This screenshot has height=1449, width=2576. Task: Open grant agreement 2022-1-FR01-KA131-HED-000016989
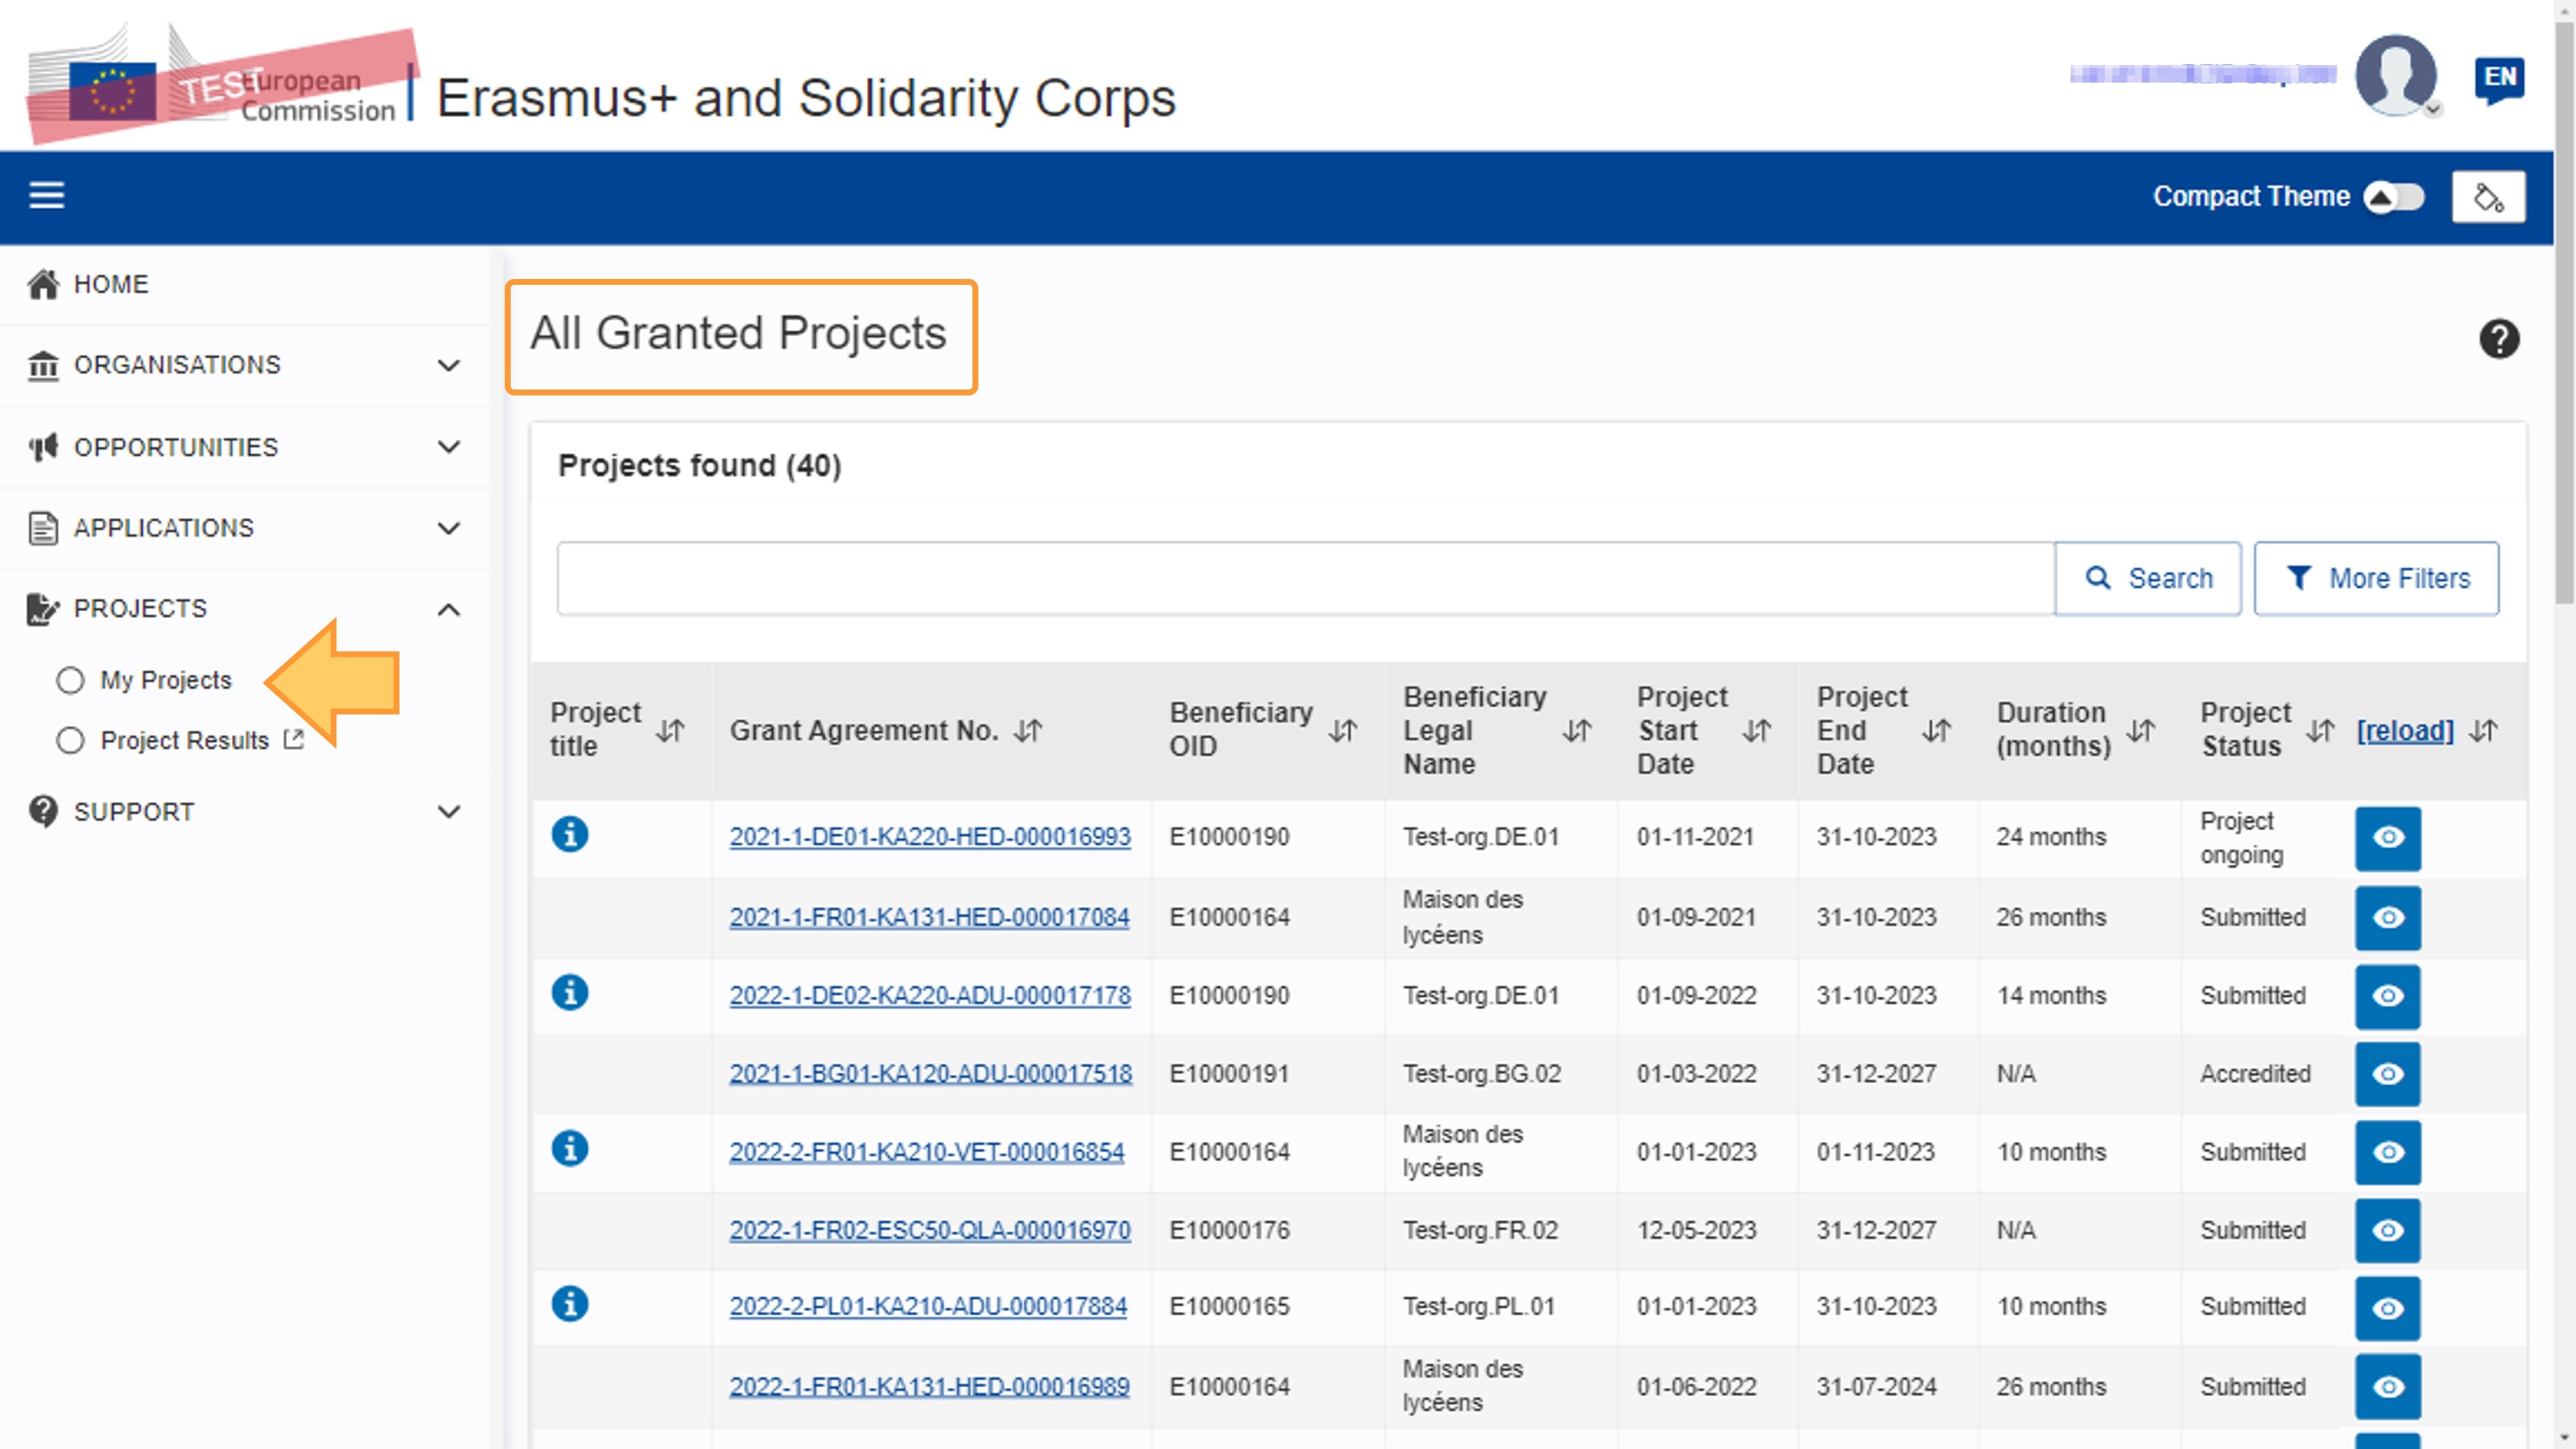coord(929,1386)
